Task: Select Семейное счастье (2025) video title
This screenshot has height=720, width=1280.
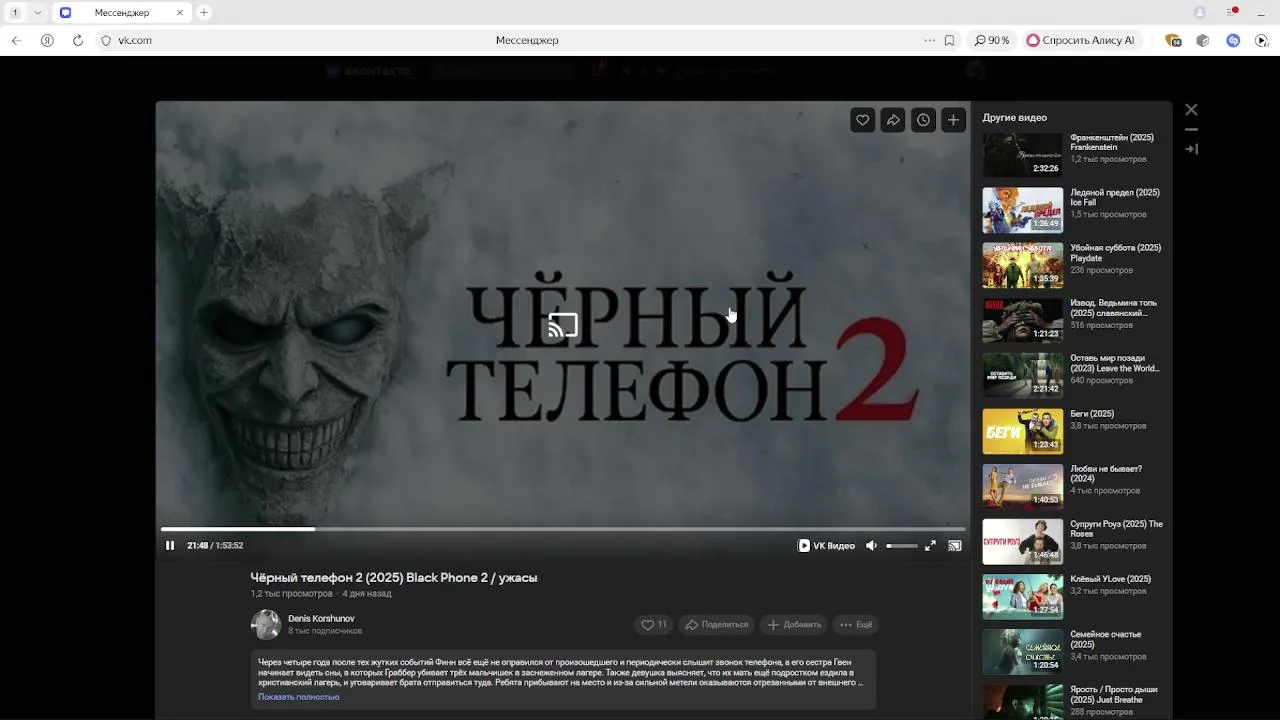Action: click(x=1106, y=639)
